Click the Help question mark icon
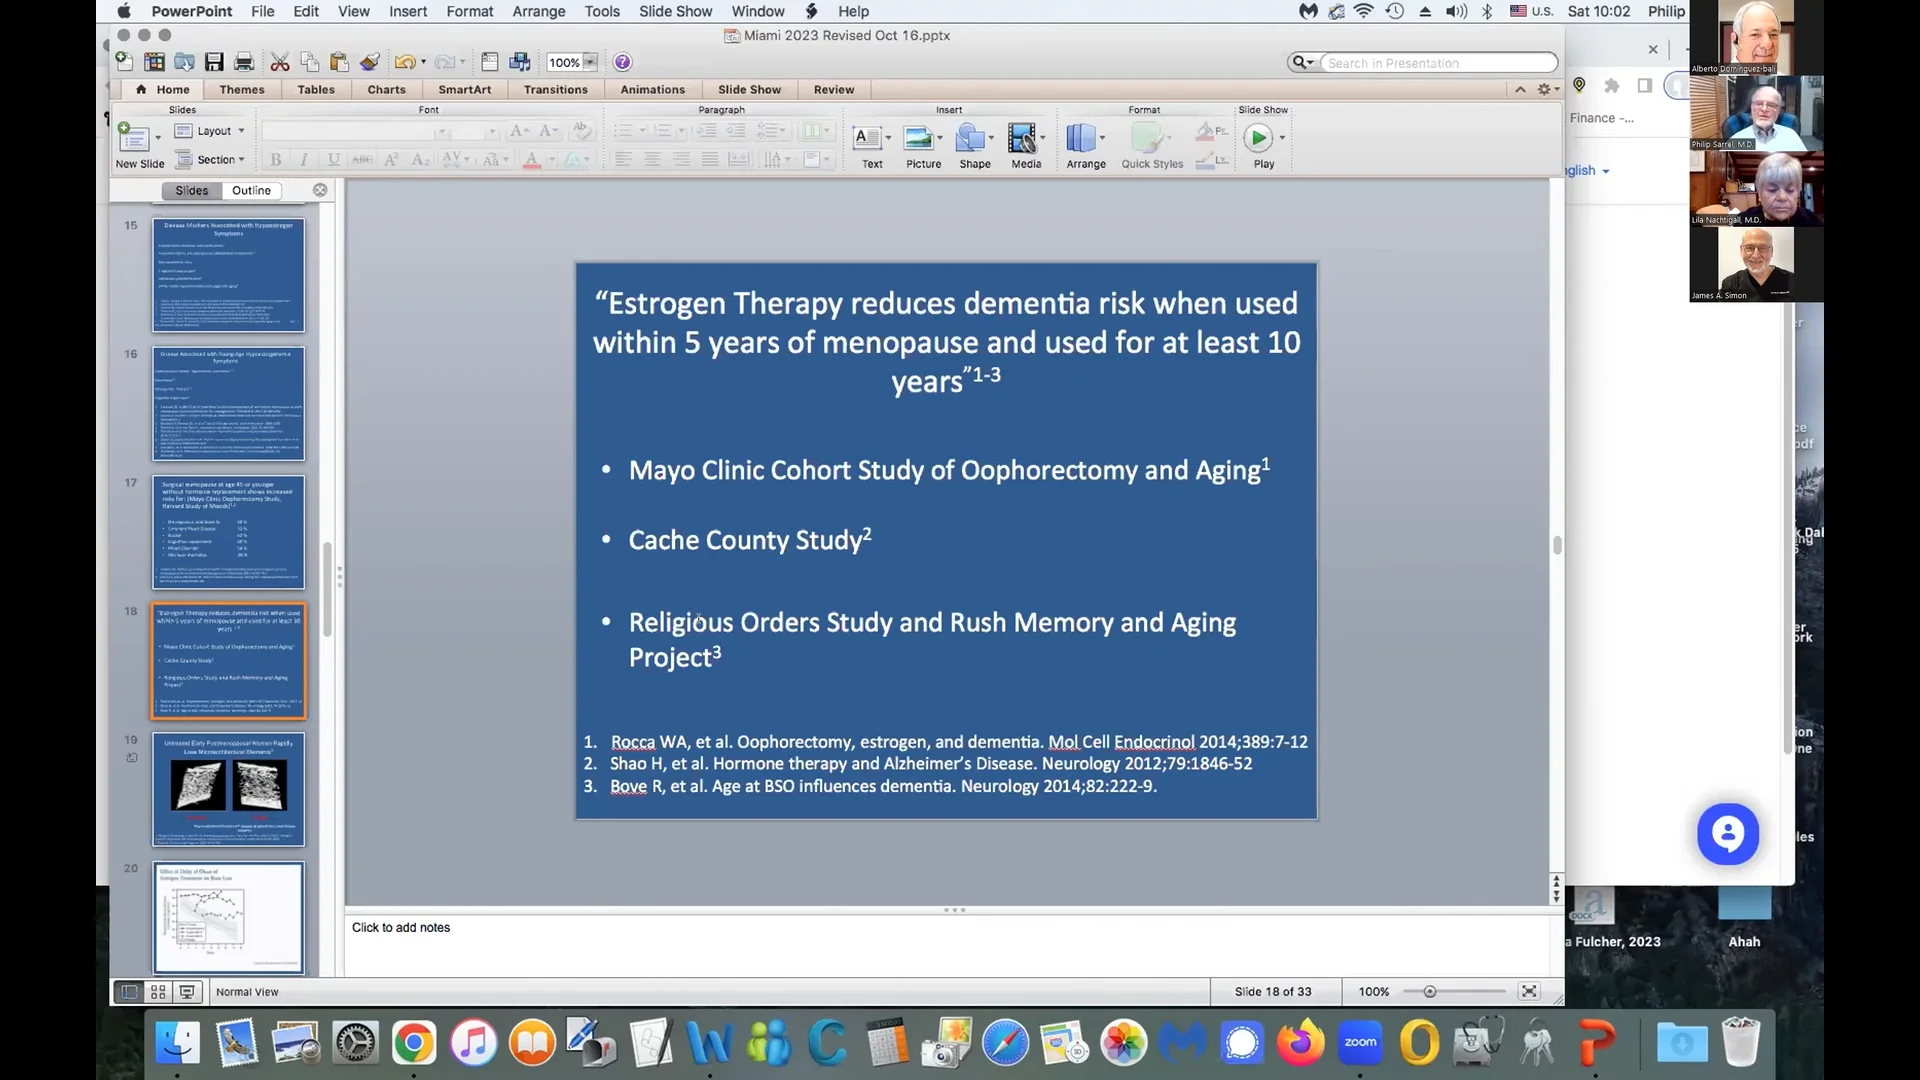The width and height of the screenshot is (1920, 1080). point(622,62)
